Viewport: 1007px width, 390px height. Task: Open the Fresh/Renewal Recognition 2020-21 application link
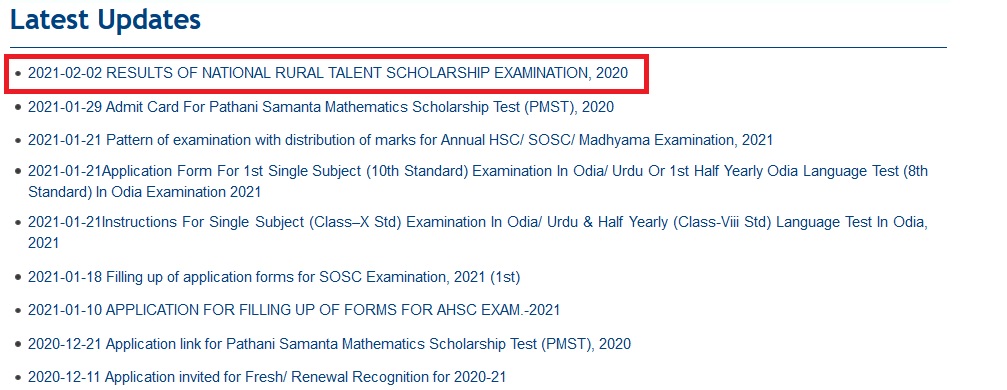click(267, 377)
